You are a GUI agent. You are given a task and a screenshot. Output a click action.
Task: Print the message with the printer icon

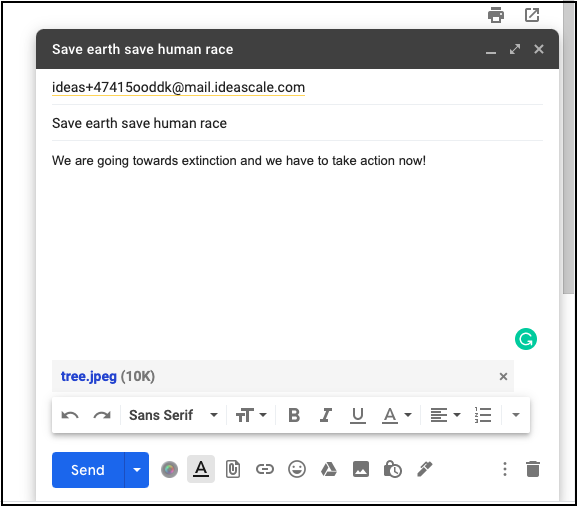pyautogui.click(x=496, y=15)
